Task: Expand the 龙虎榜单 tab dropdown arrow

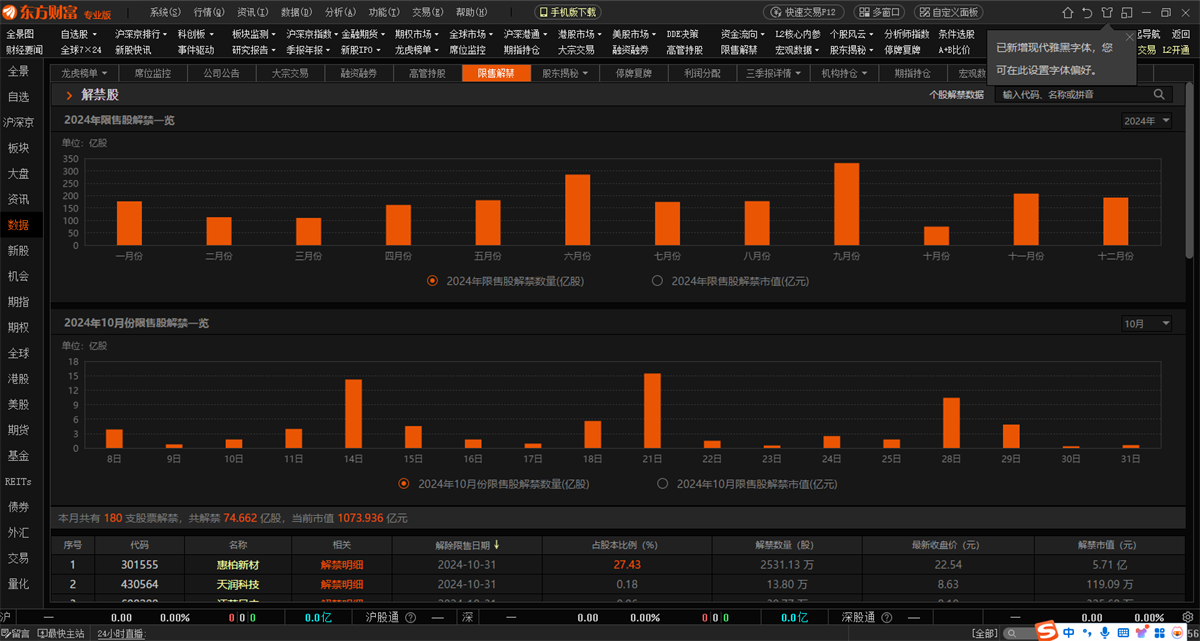Action: [105, 73]
